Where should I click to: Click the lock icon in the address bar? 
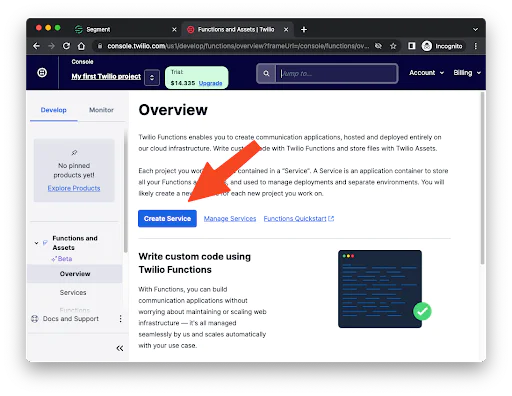tap(100, 46)
